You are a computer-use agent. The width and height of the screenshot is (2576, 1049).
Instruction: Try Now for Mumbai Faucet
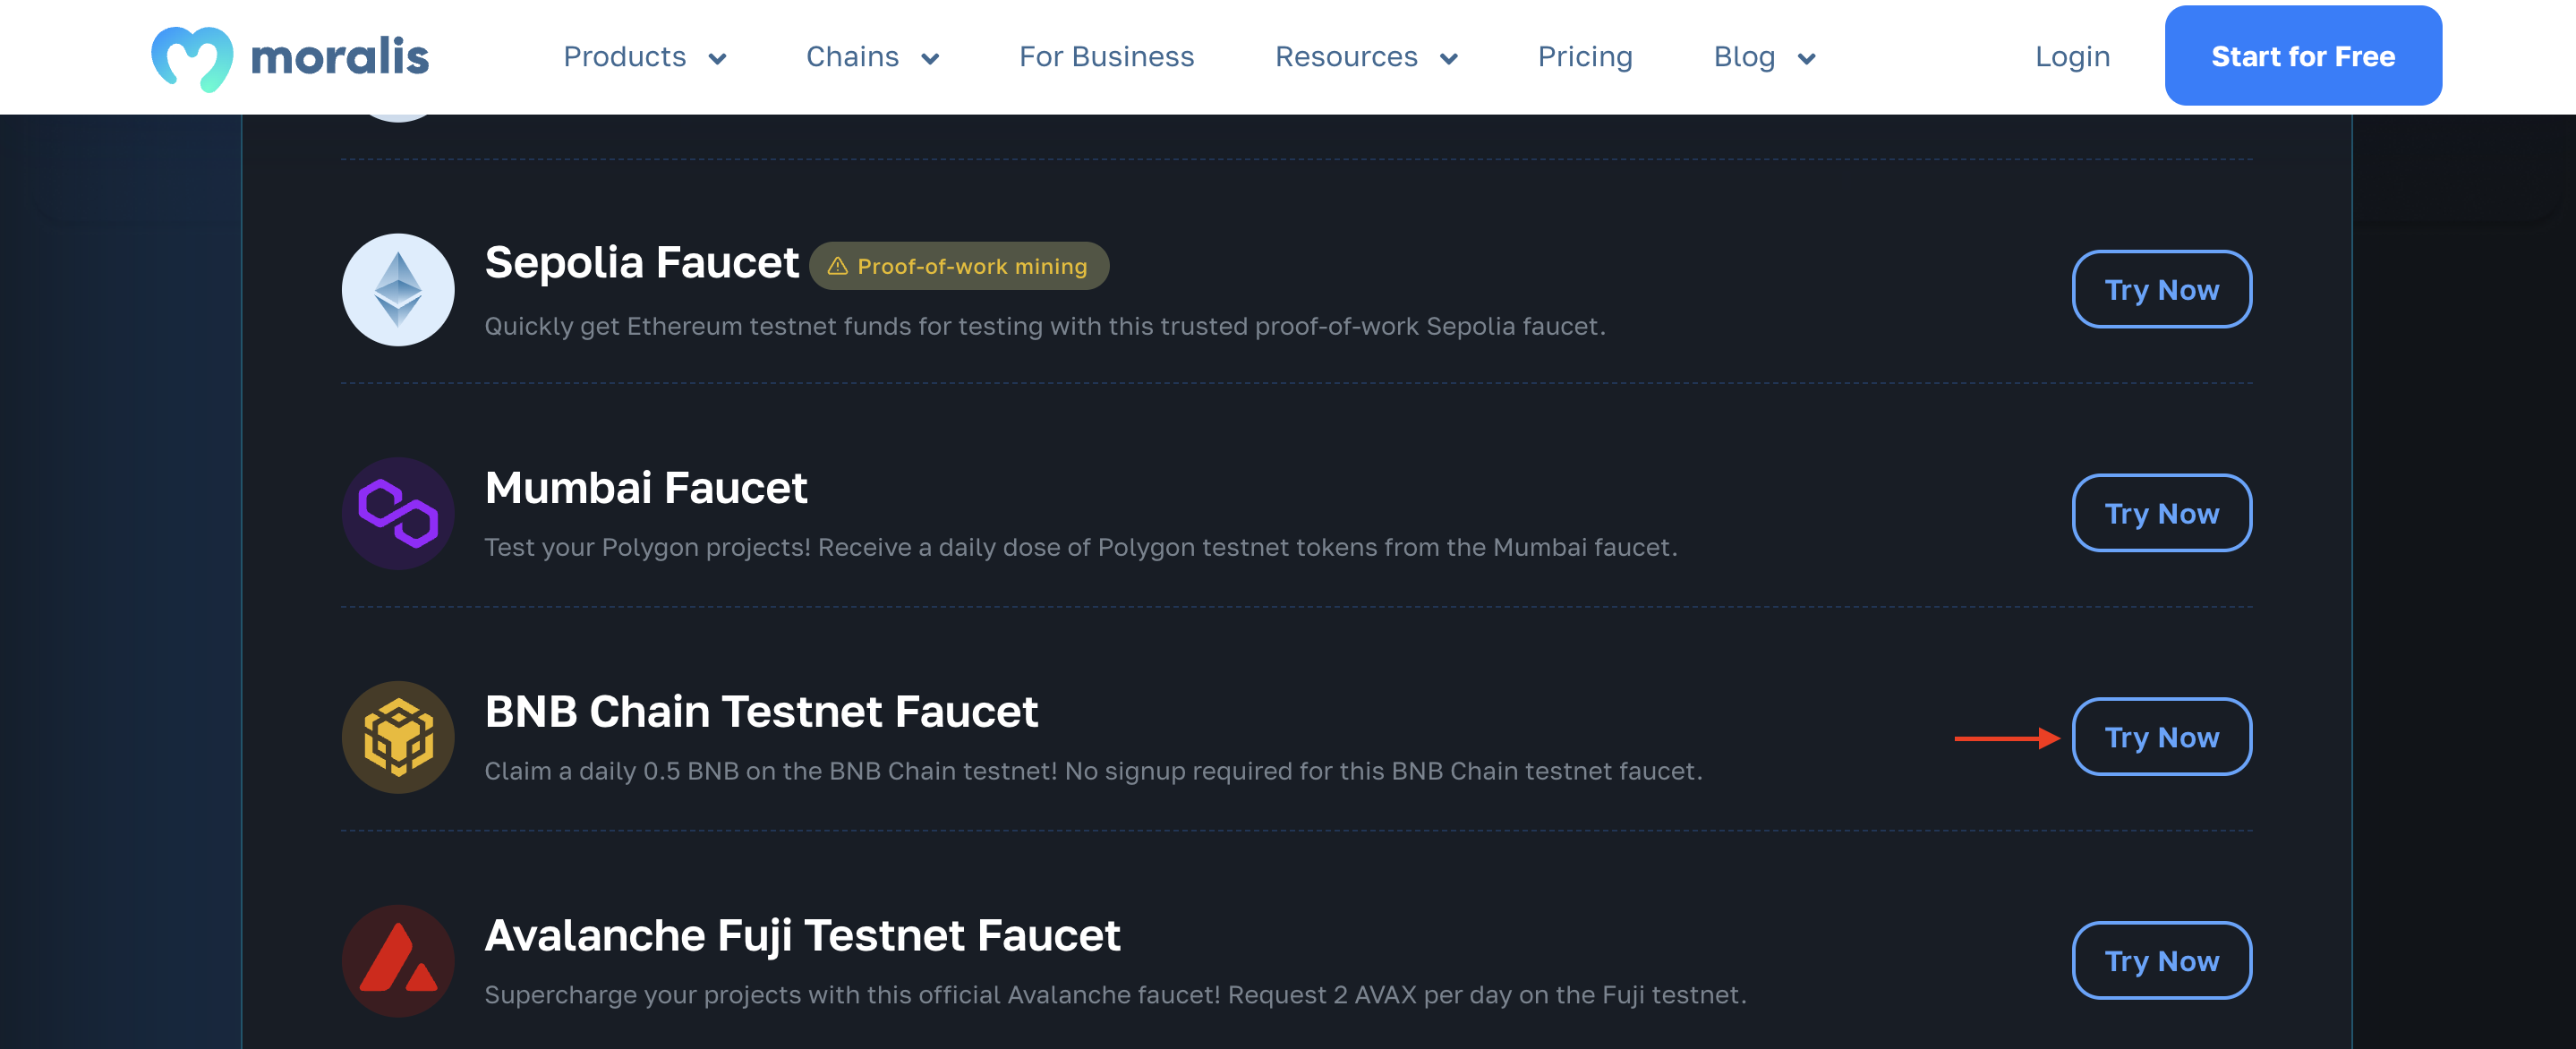(x=2161, y=514)
